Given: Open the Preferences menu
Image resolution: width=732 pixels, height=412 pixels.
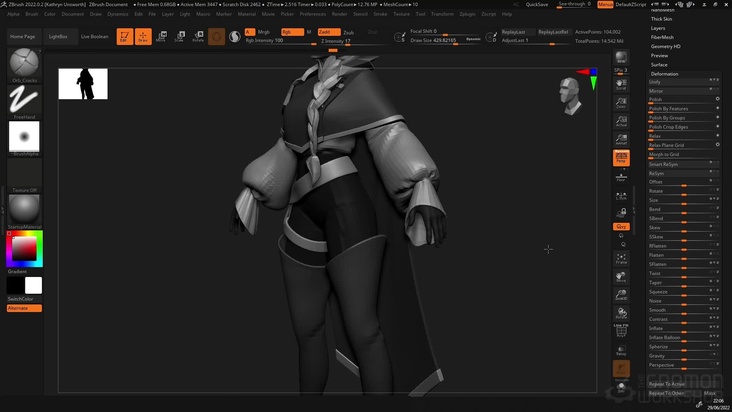Looking at the screenshot, I should [x=313, y=14].
